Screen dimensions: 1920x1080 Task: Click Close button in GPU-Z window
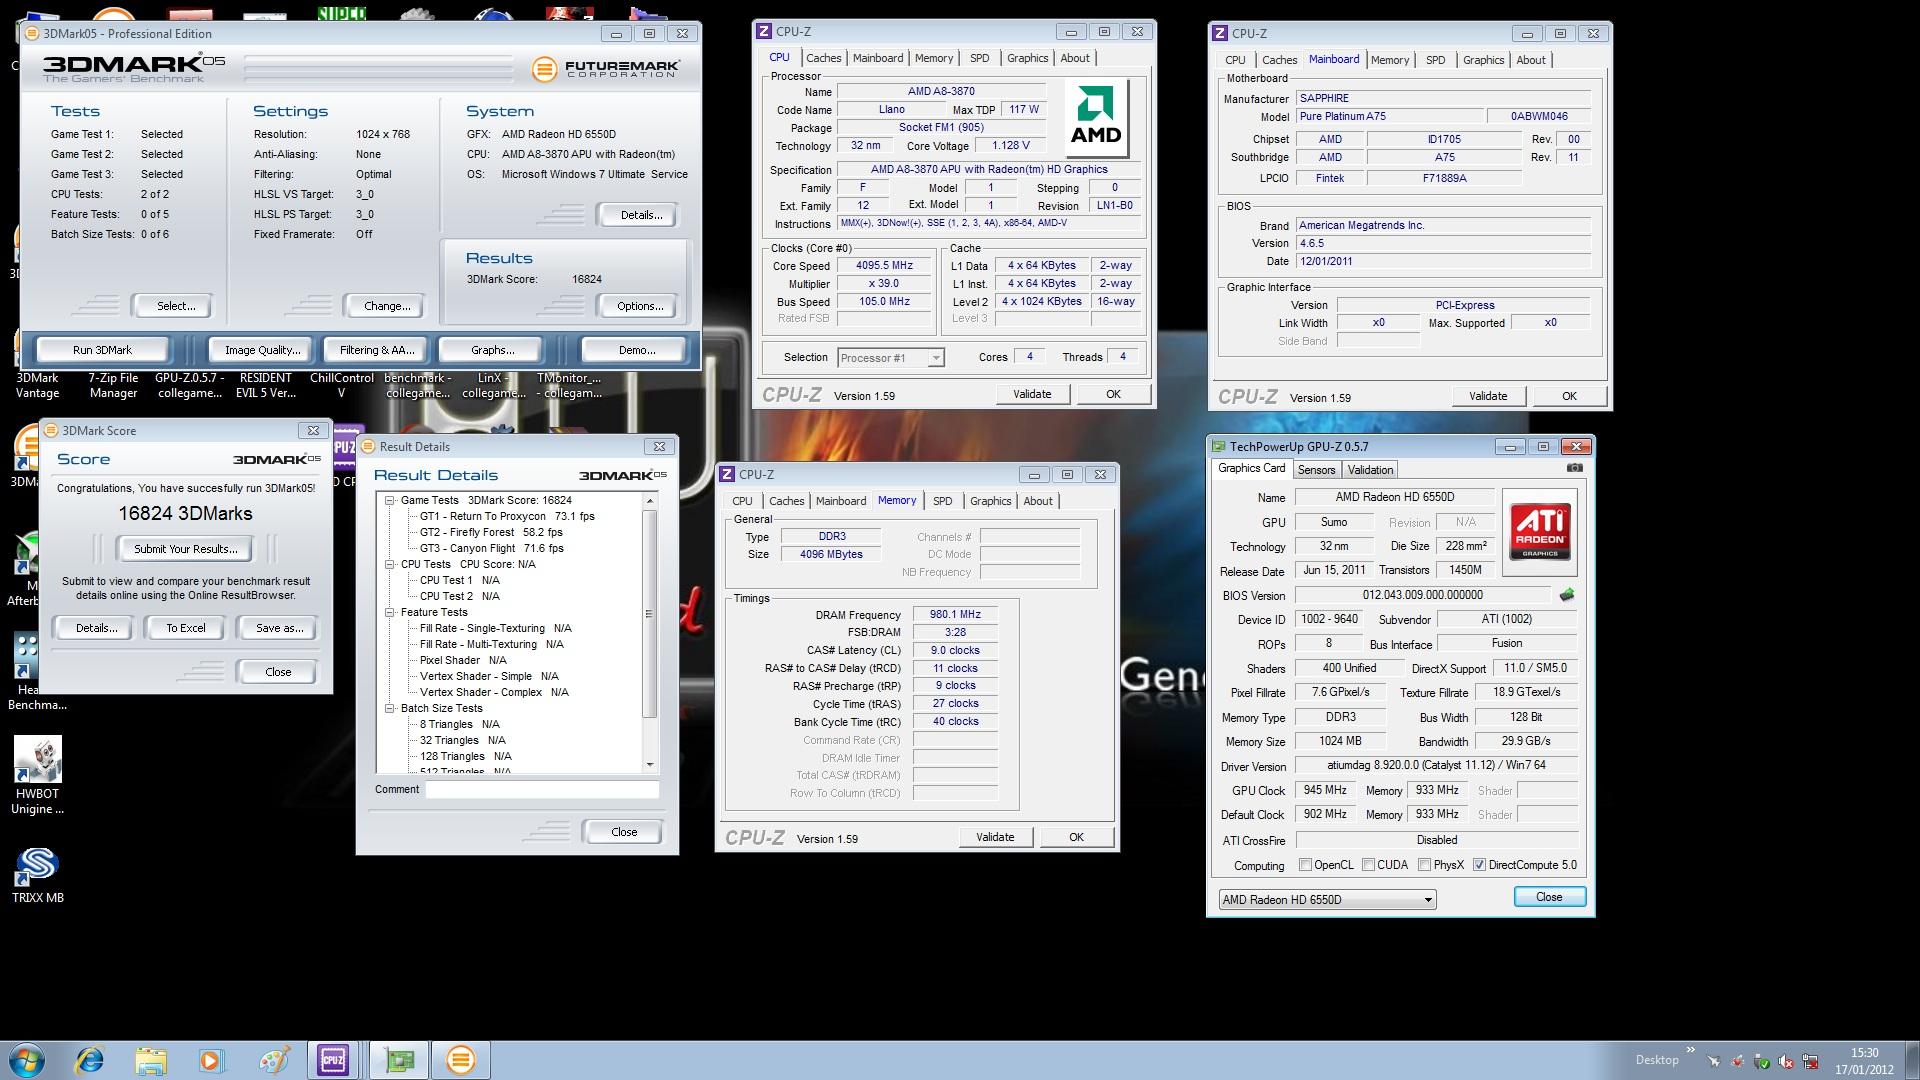(x=1549, y=897)
